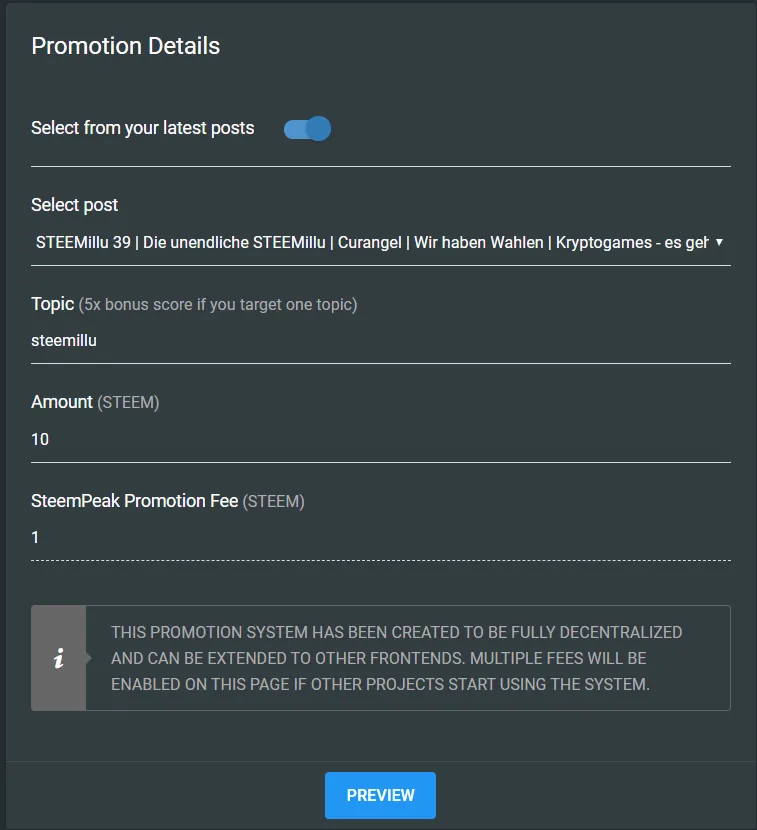Click the SteemPeak Promotion Fee field
Screen dimensions: 757x830
[381, 538]
